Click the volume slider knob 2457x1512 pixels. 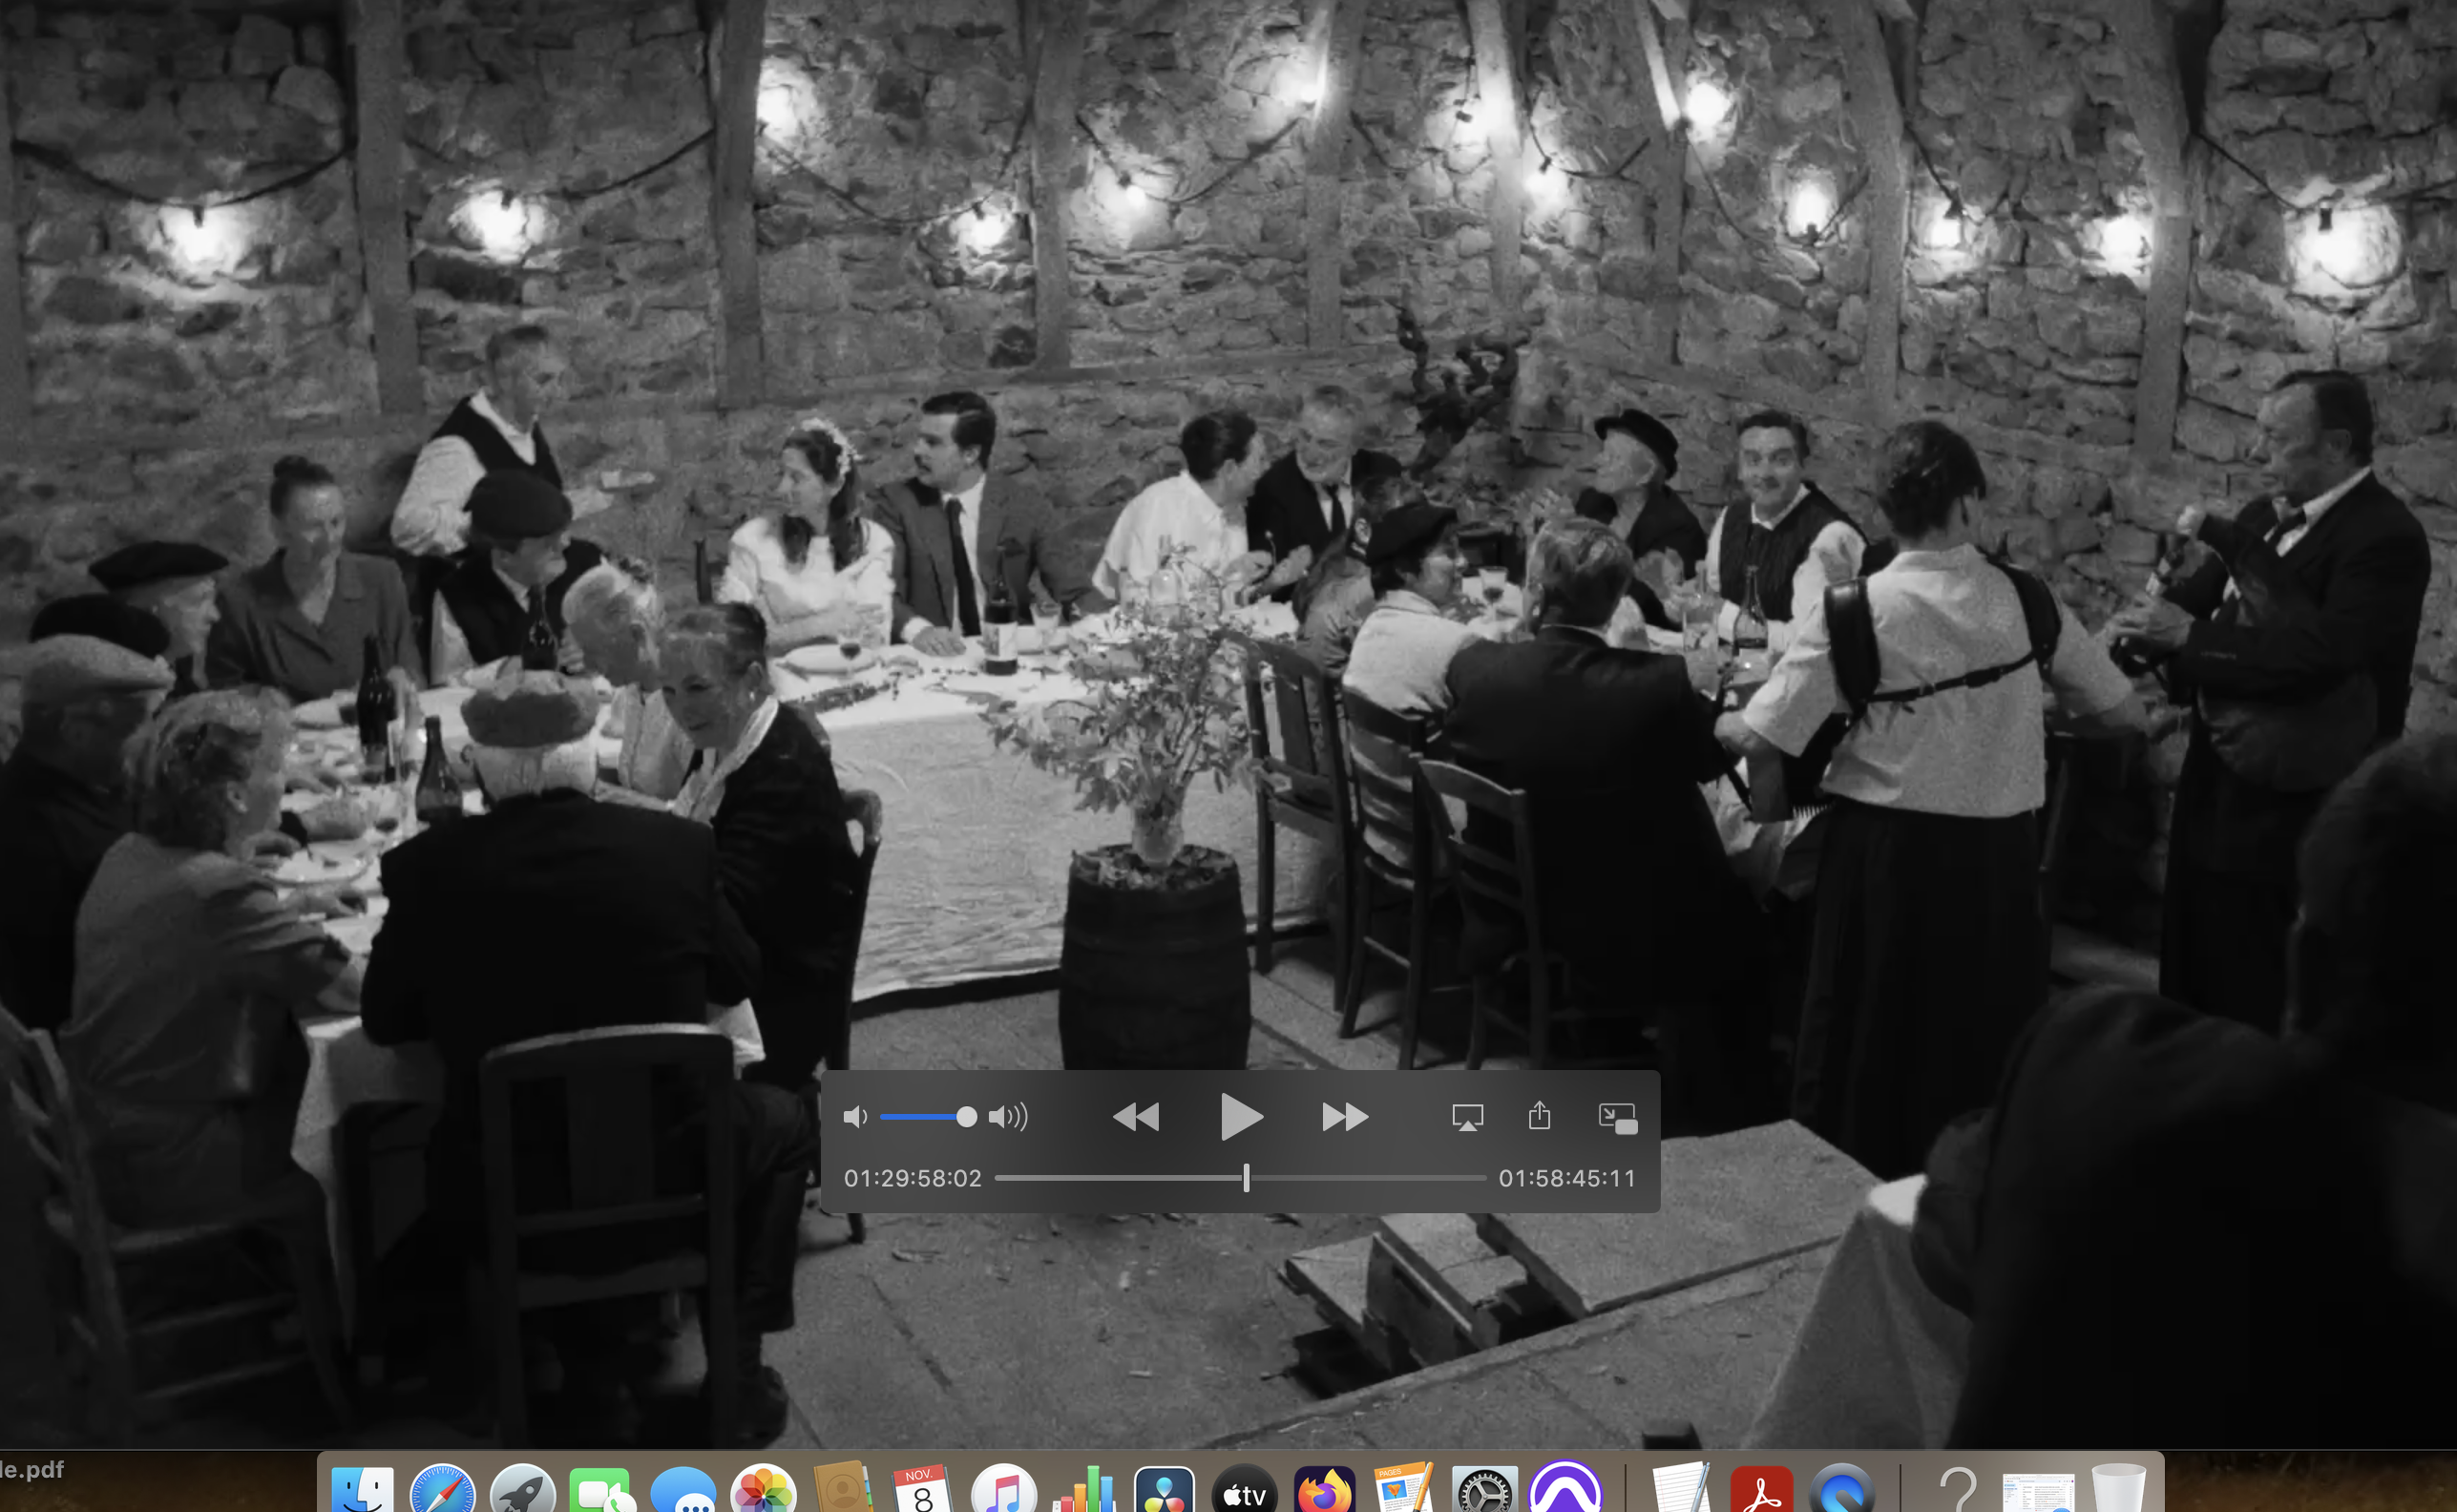[x=966, y=1116]
